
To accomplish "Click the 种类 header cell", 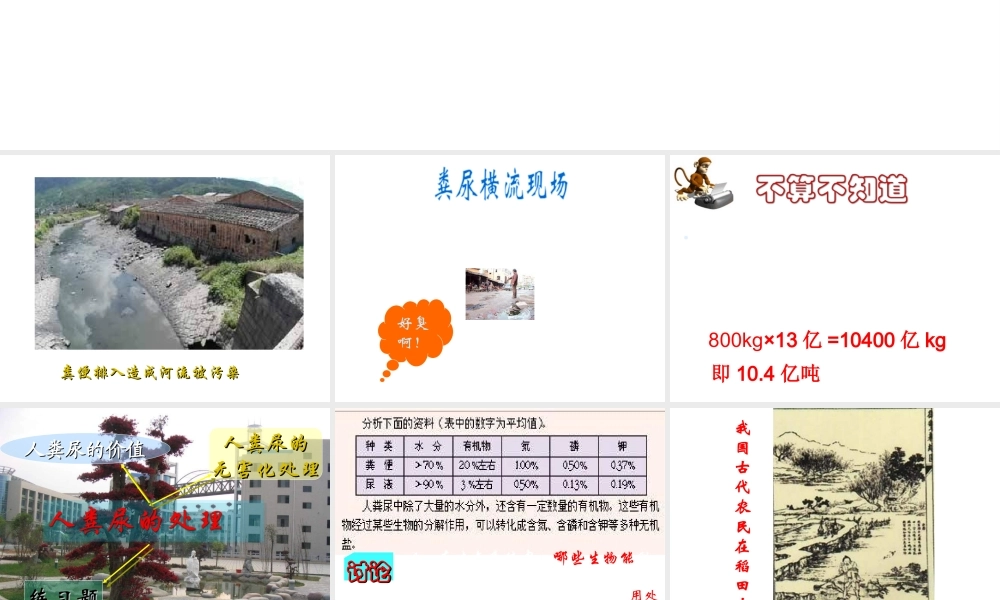I will (379, 446).
